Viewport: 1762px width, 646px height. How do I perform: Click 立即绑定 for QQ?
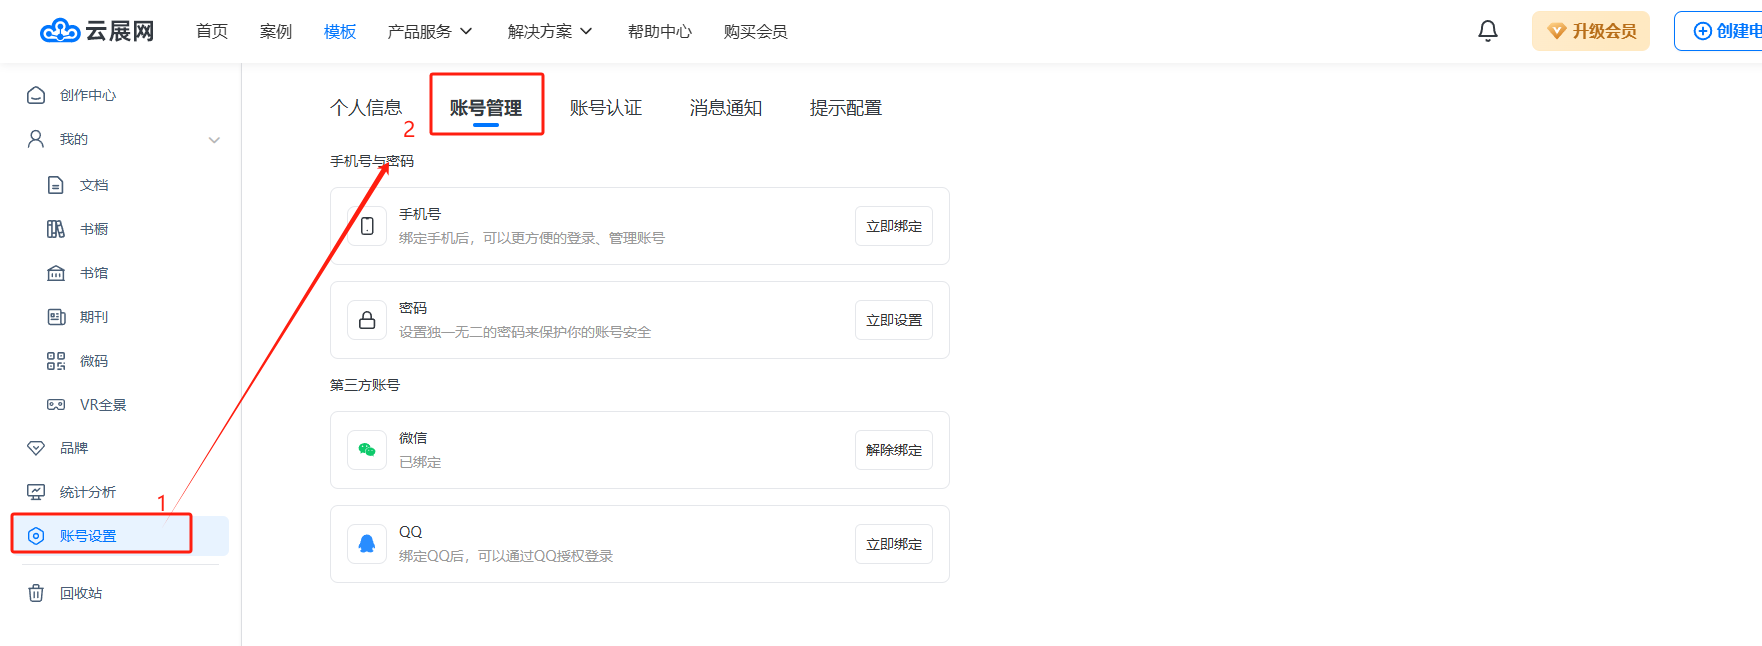[893, 544]
